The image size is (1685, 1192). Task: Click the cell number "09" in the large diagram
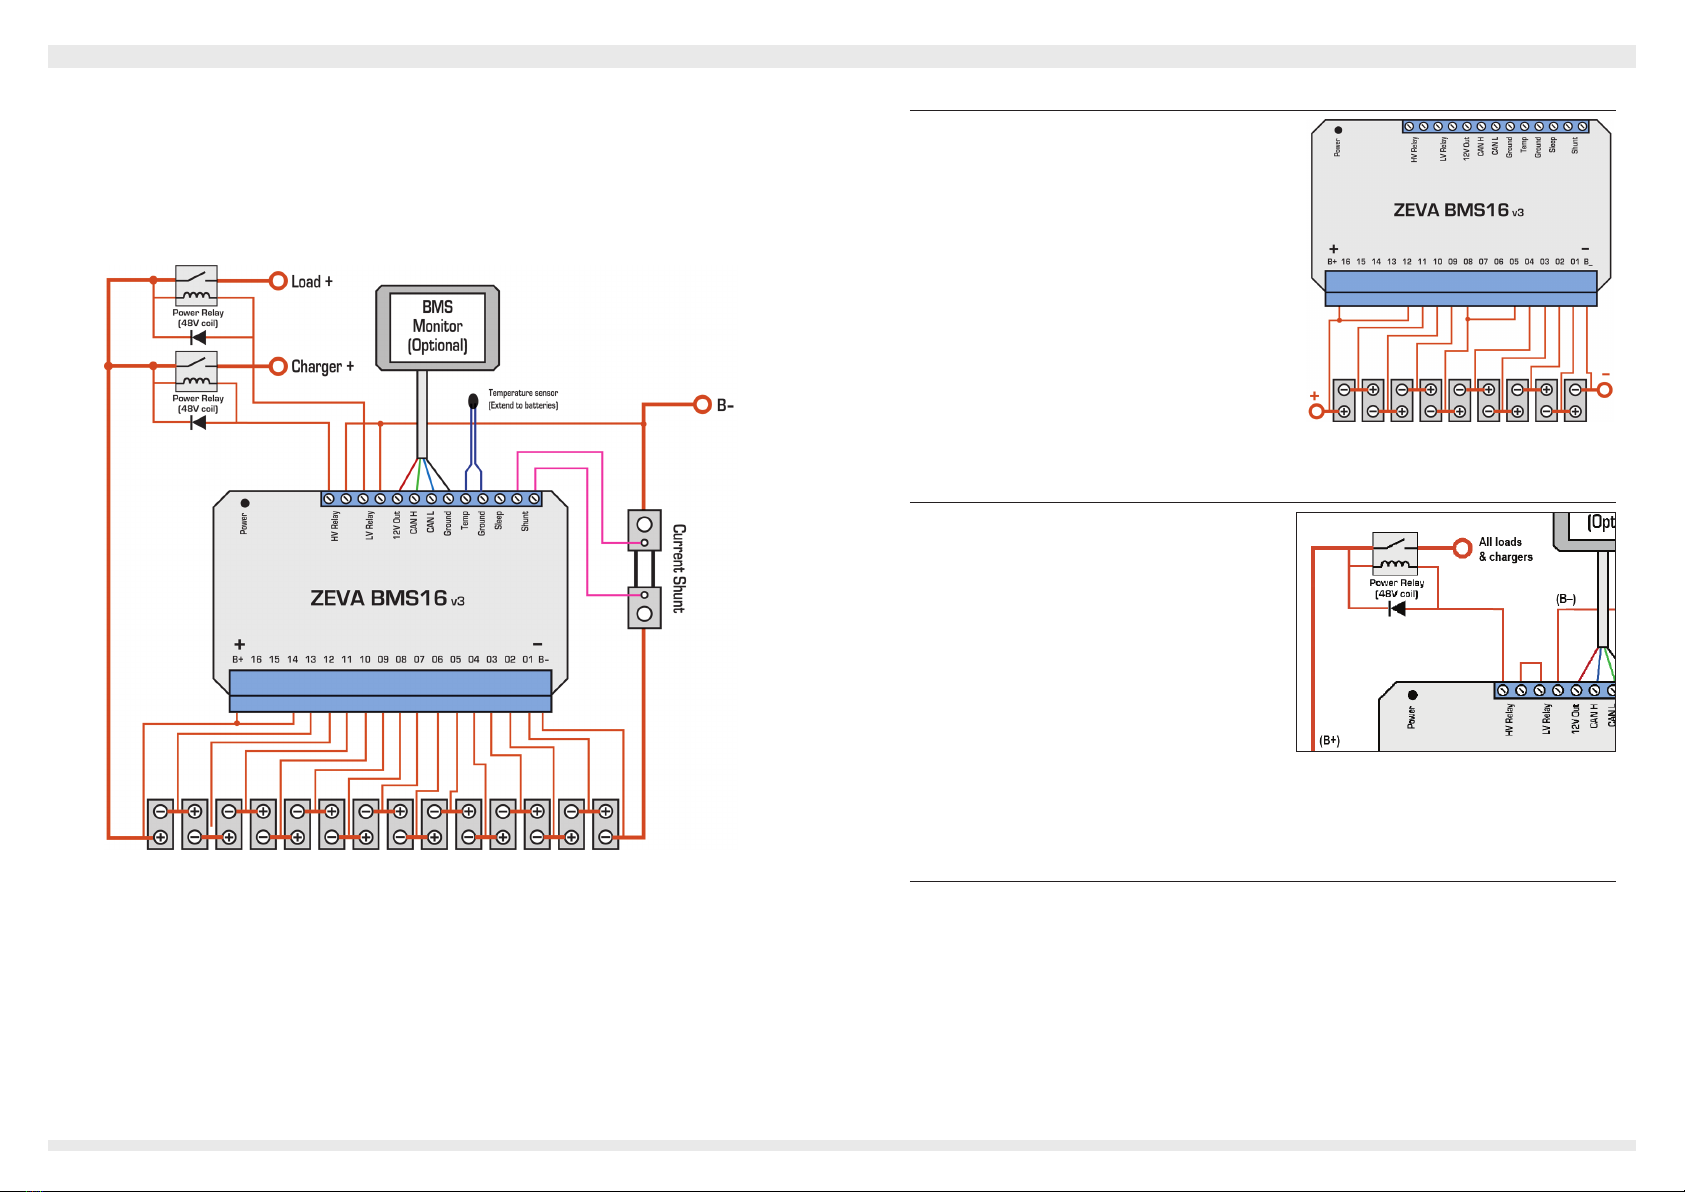[x=383, y=660]
